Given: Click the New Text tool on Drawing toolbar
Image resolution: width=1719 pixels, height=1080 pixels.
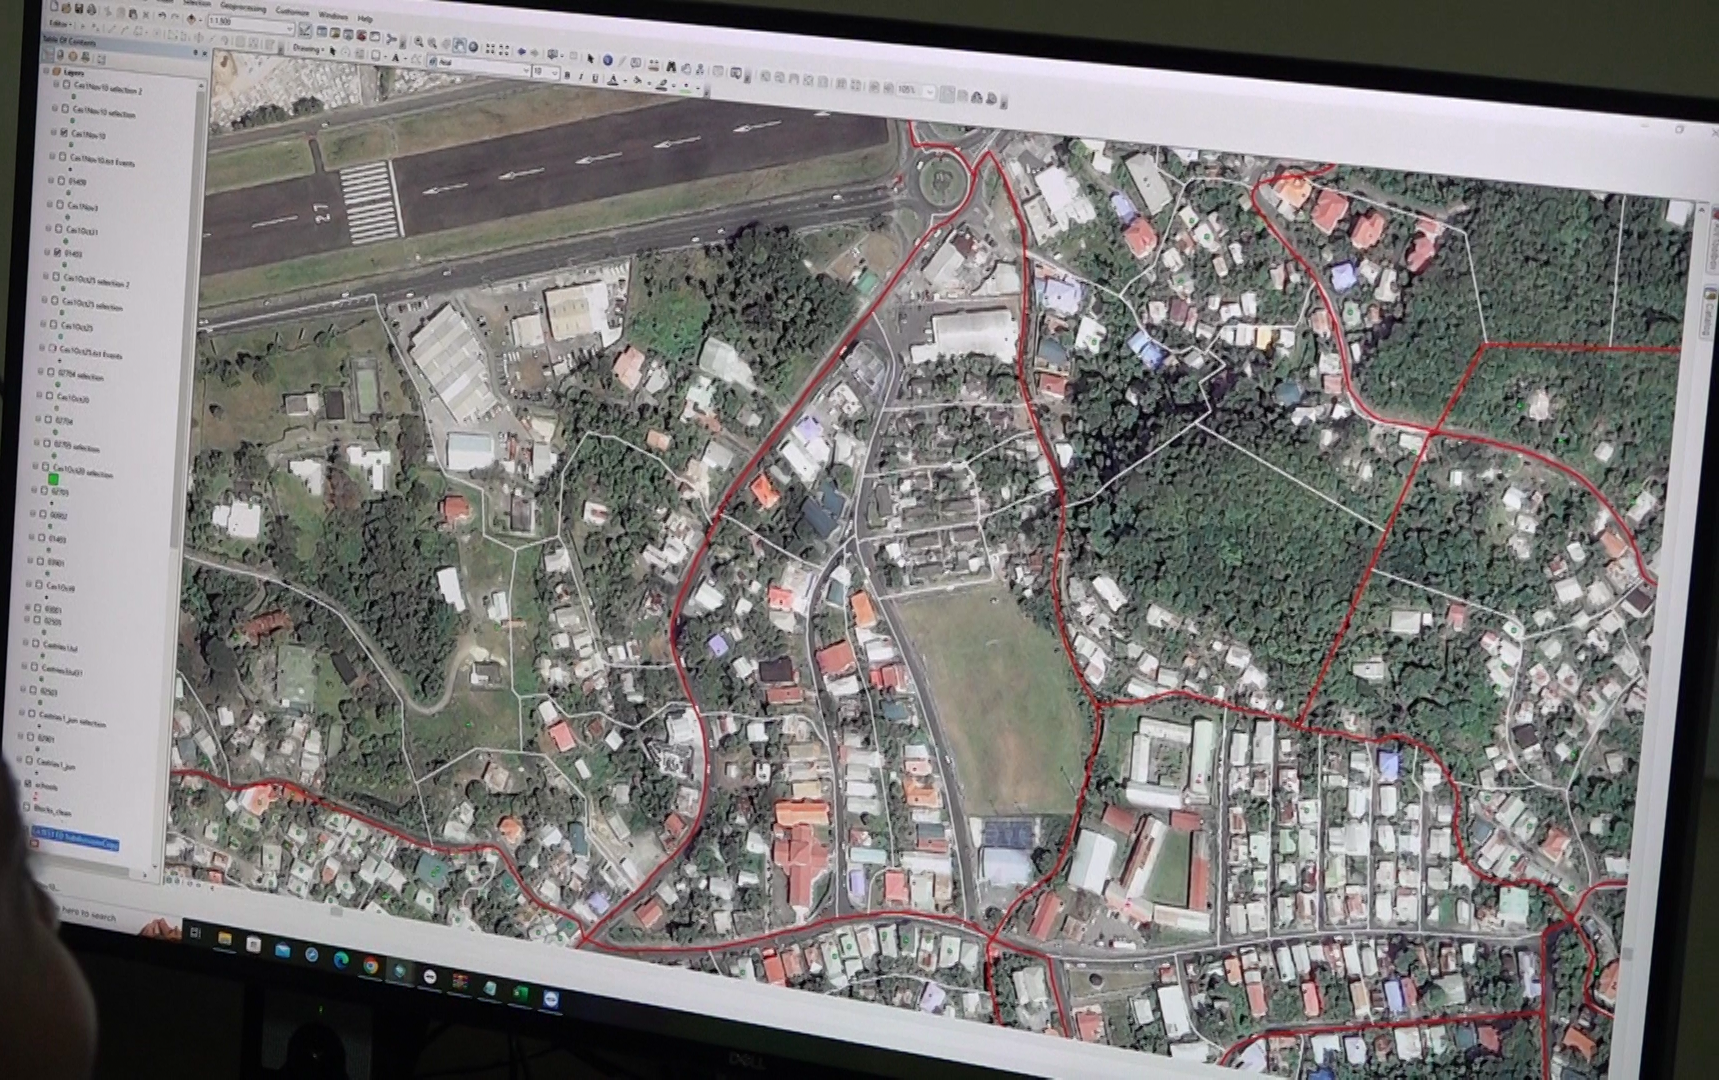Looking at the screenshot, I should click(x=396, y=58).
